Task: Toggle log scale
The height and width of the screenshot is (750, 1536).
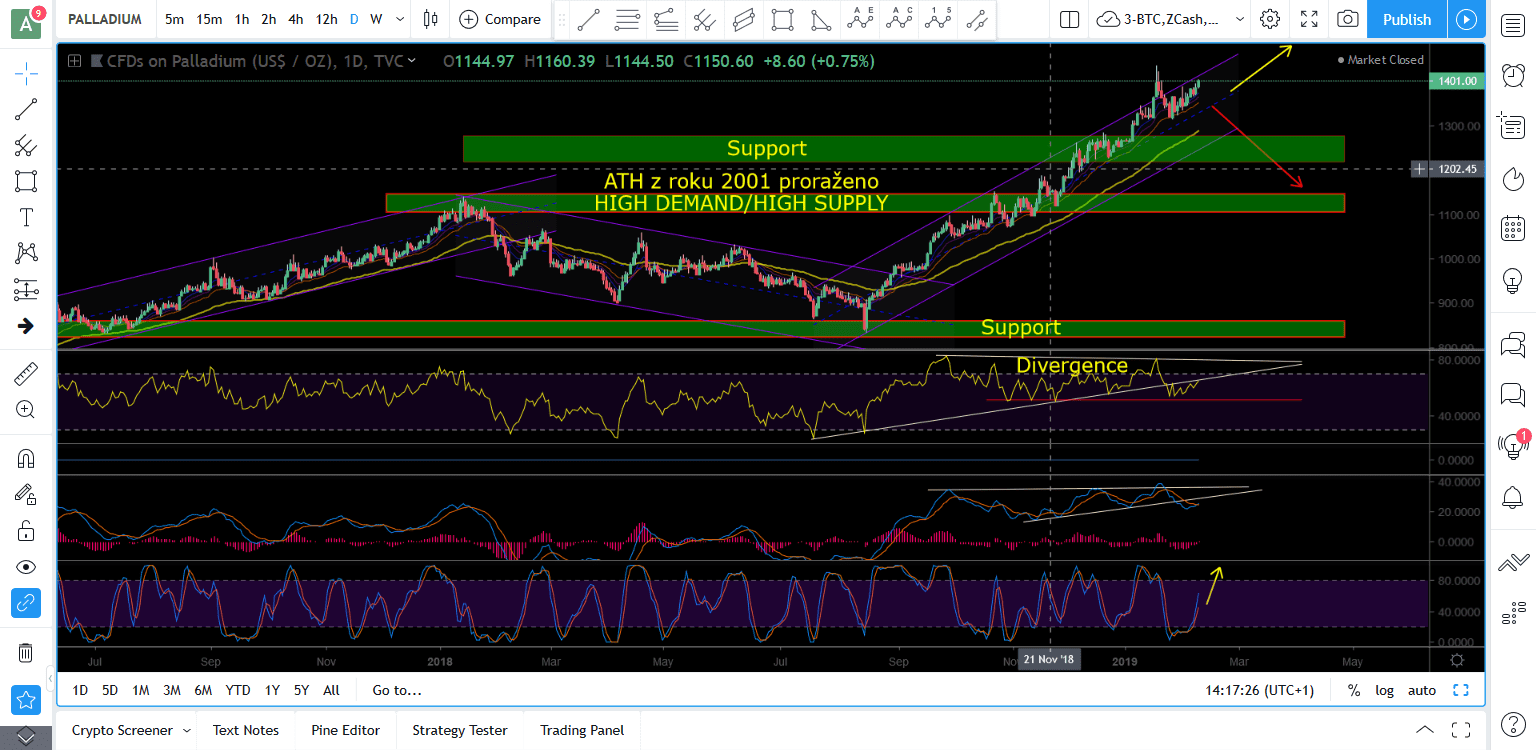Action: click(1385, 690)
